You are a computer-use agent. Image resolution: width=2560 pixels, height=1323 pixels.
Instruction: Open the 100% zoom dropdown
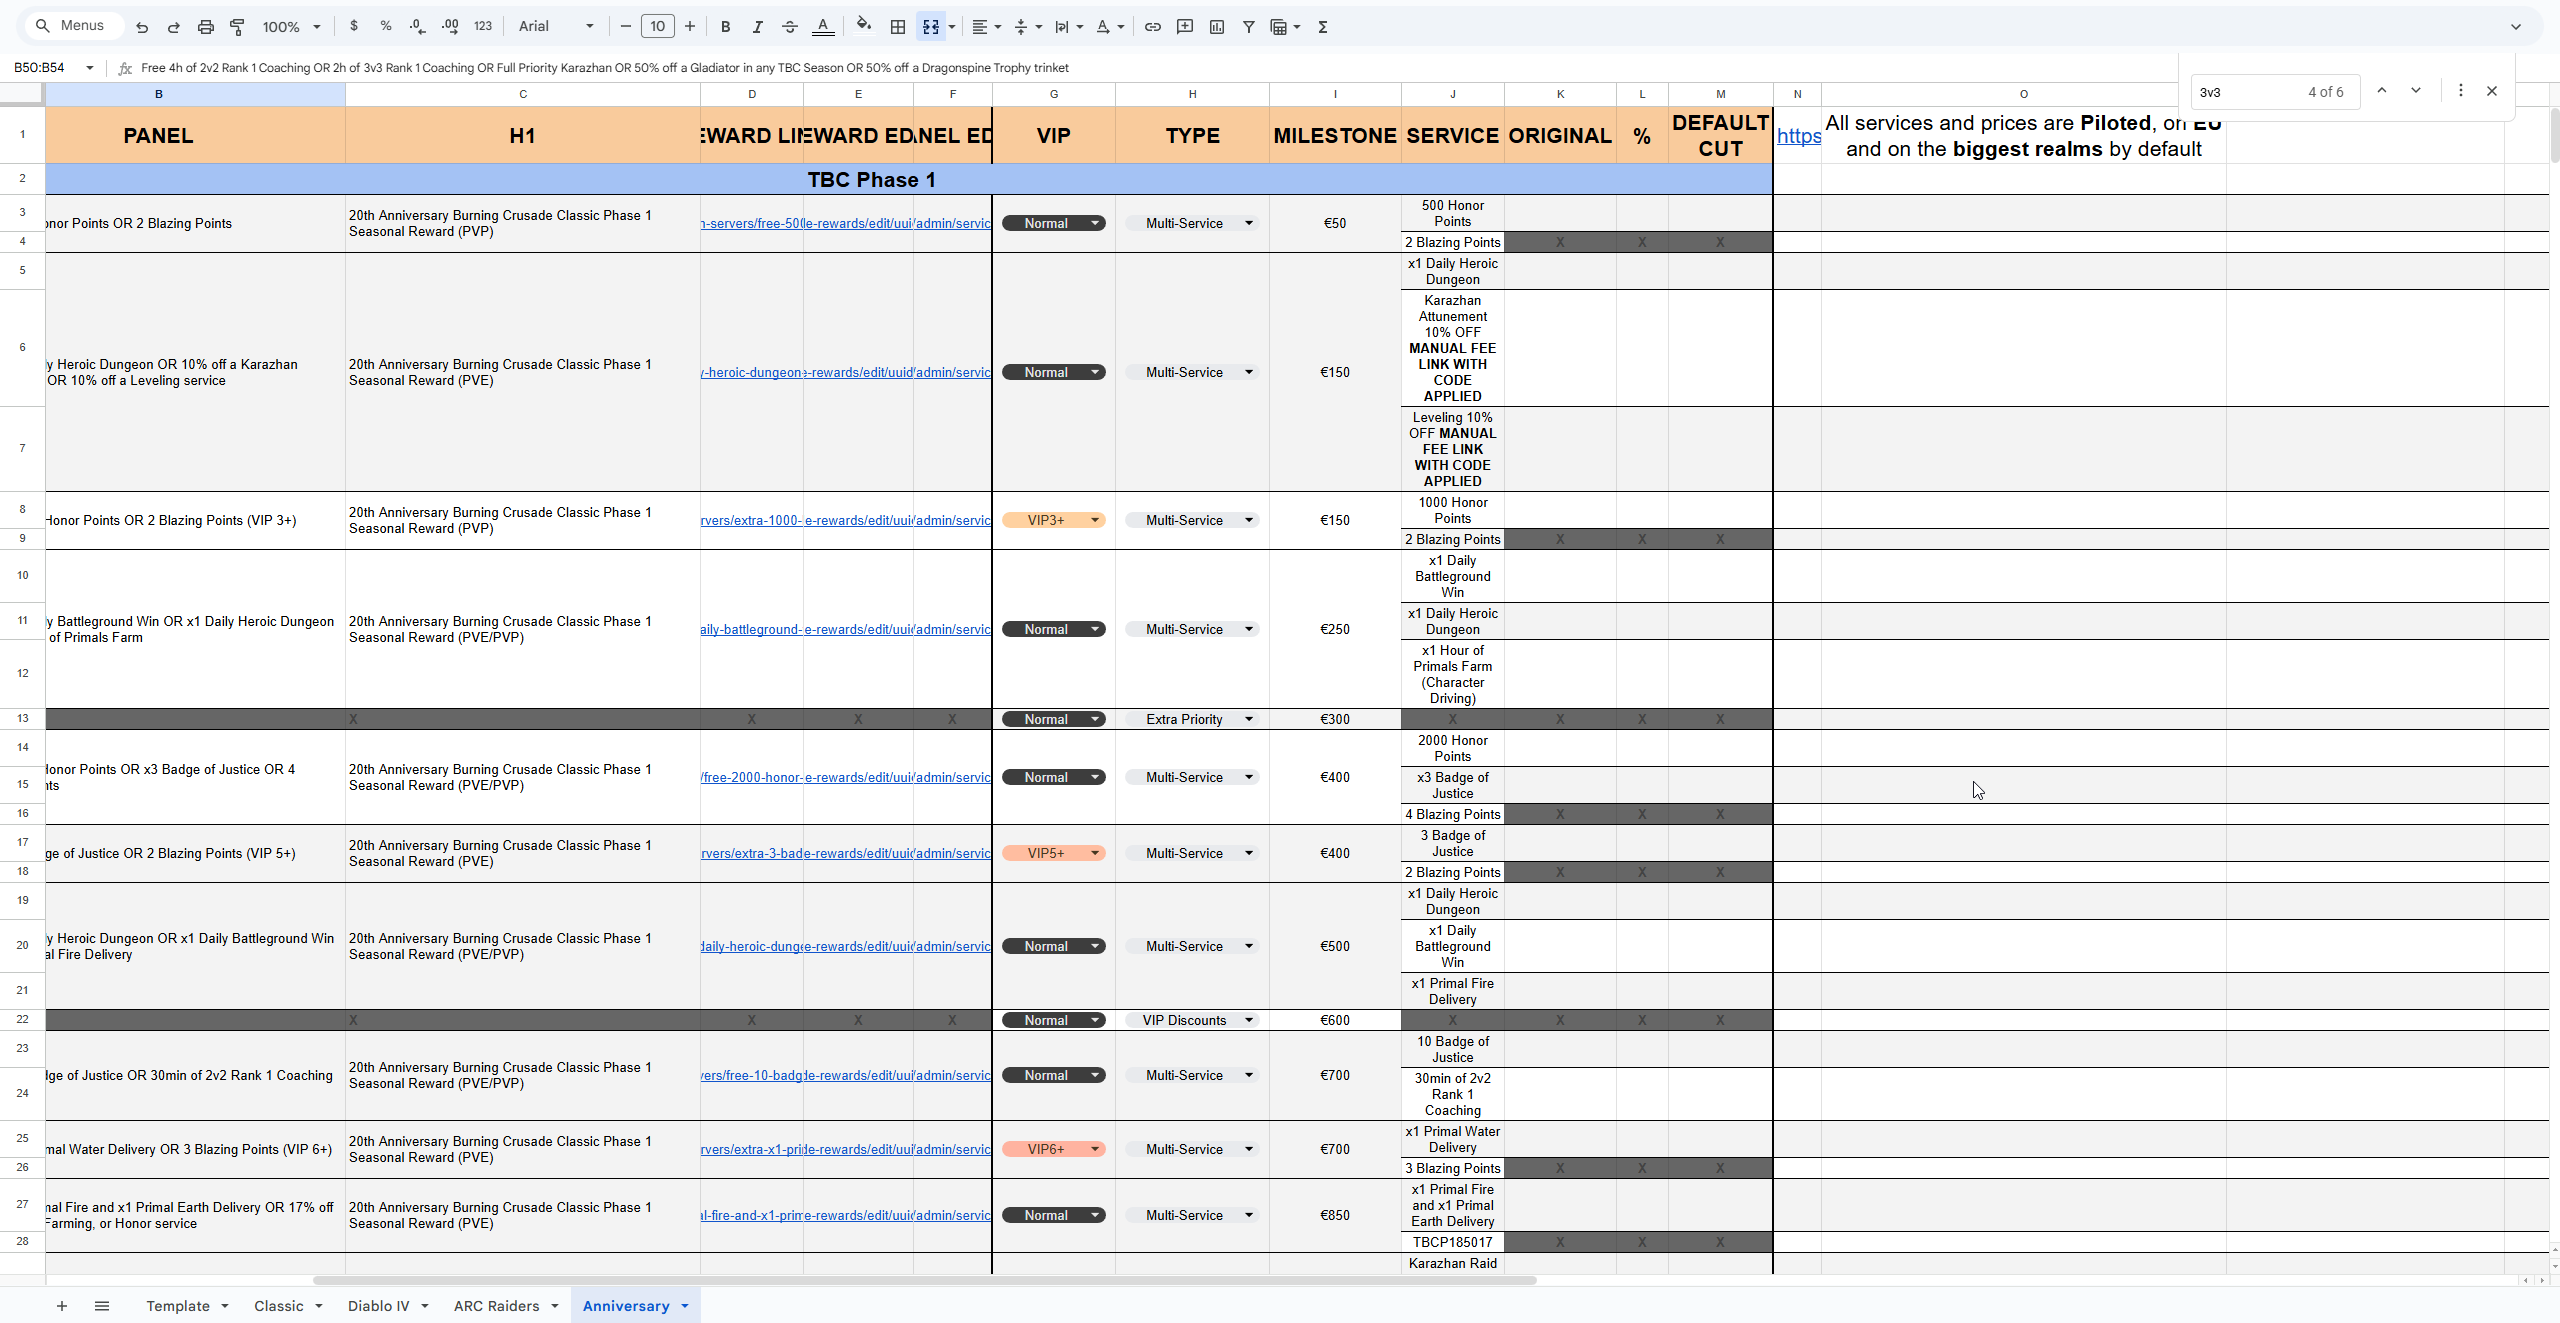(x=291, y=27)
